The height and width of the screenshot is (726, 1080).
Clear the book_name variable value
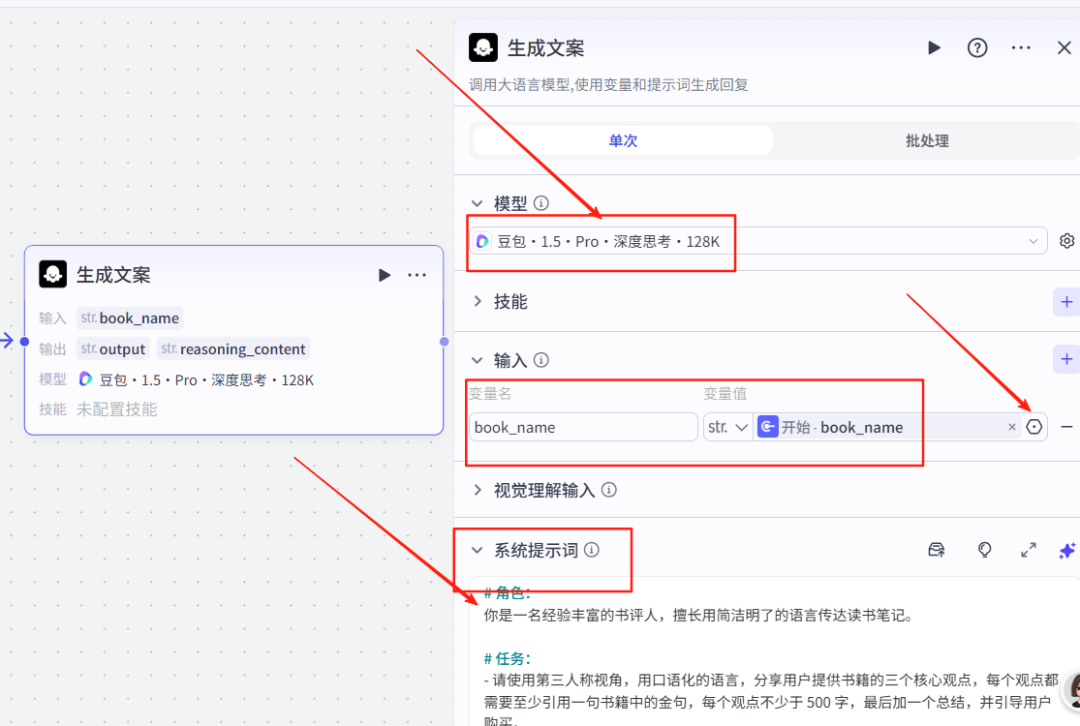pos(1012,427)
